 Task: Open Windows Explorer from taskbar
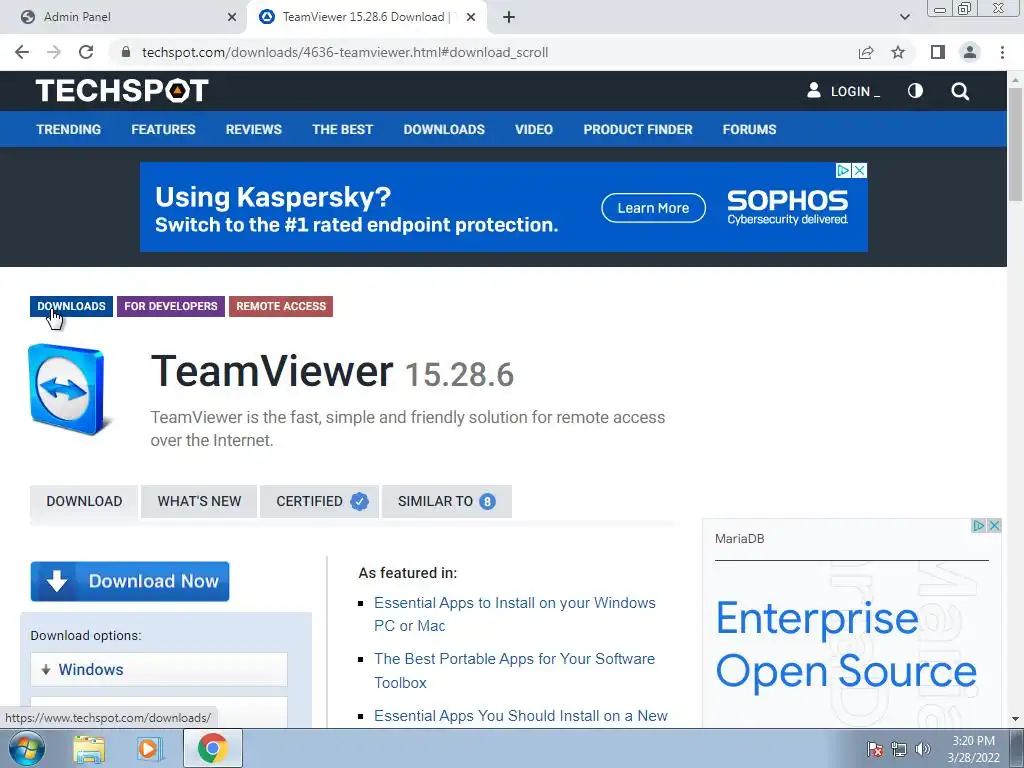coord(89,748)
